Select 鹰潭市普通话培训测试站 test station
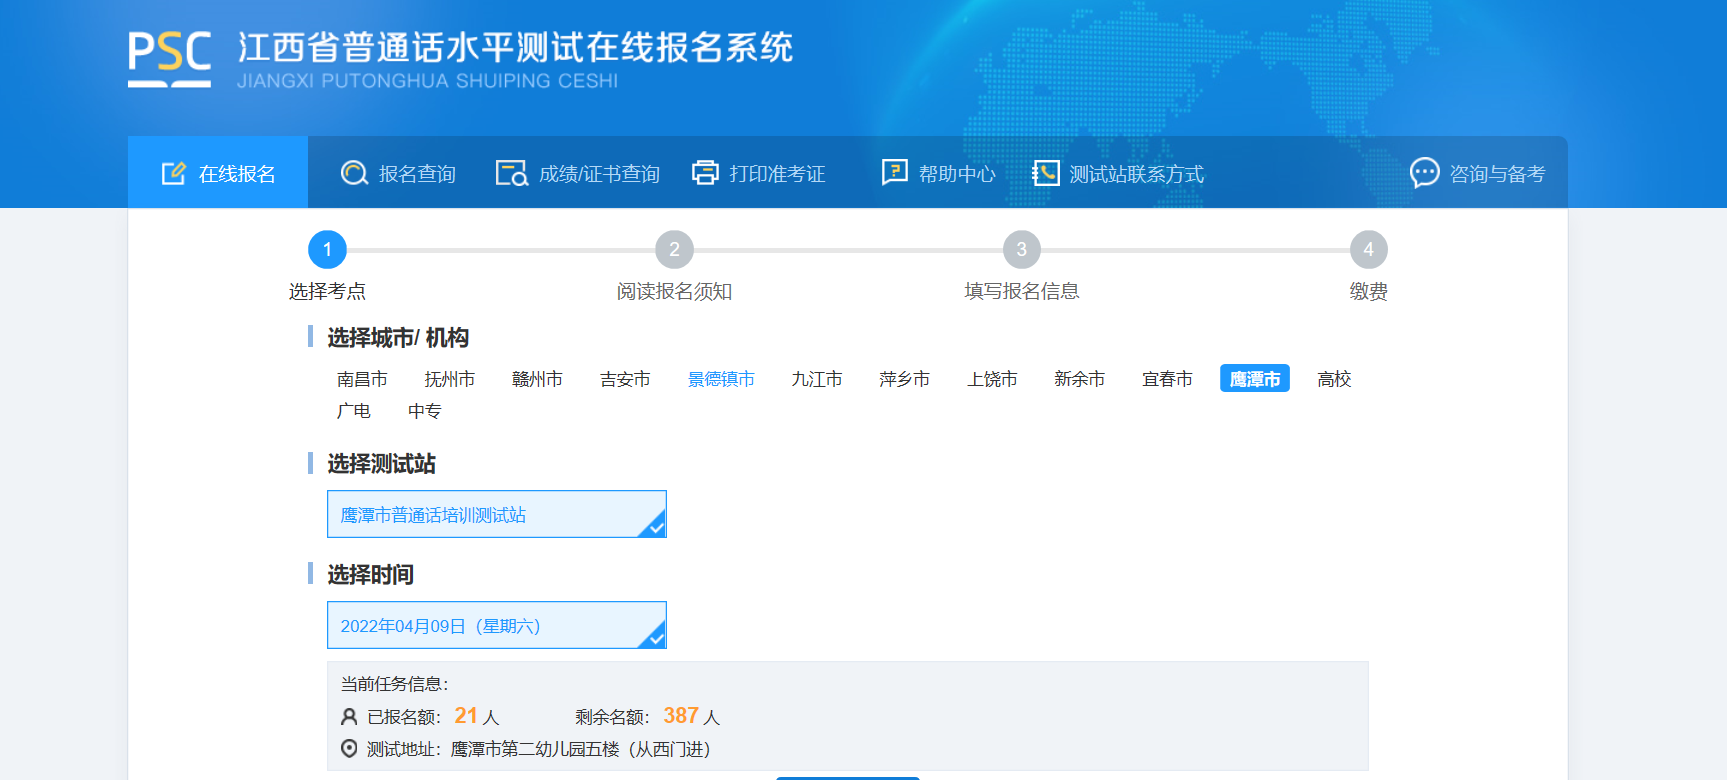 pos(497,514)
